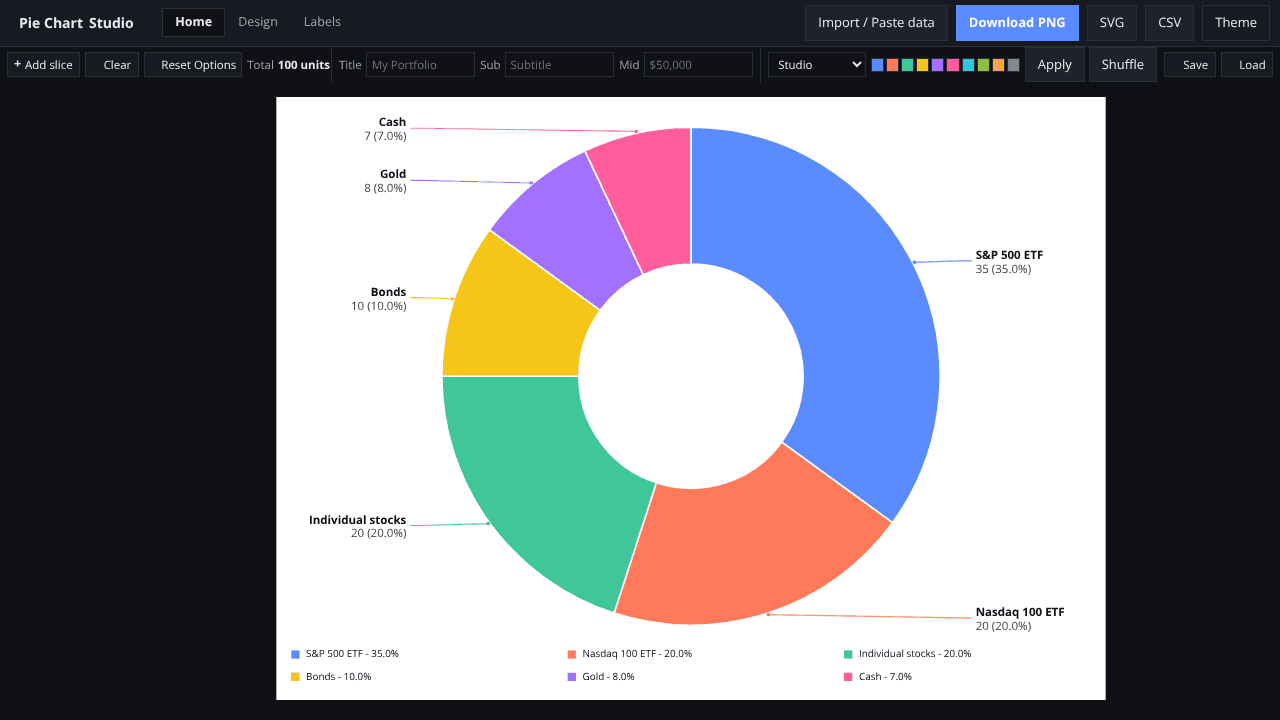Click legend entry 'Gold - 8.0%'

601,677
